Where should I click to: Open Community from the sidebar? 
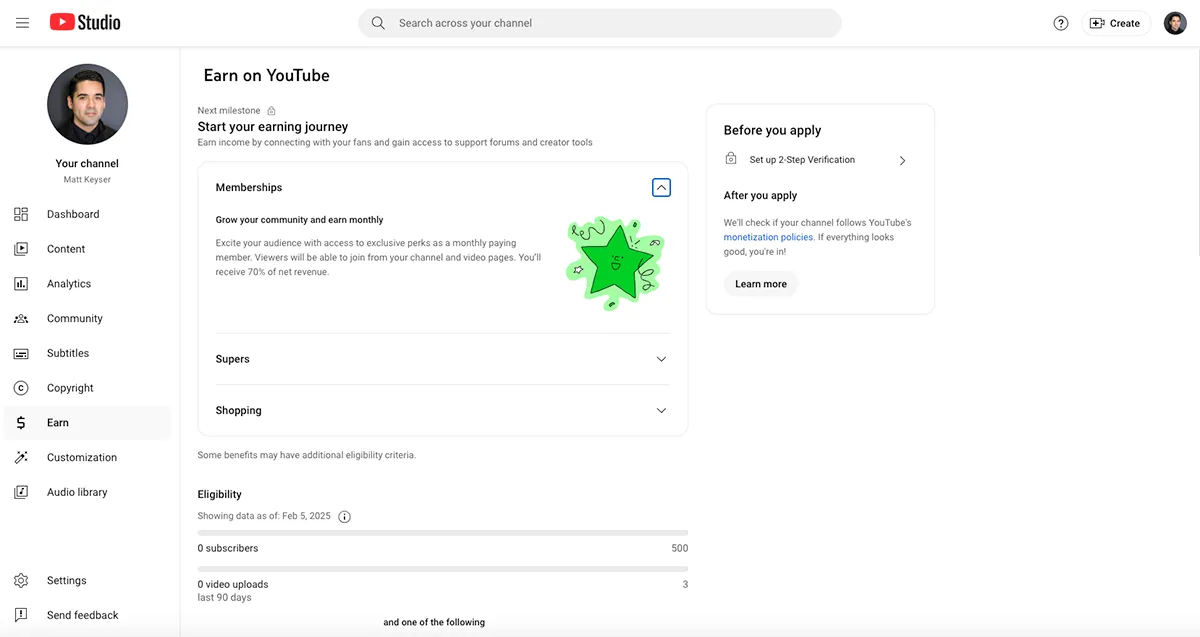pyautogui.click(x=74, y=318)
